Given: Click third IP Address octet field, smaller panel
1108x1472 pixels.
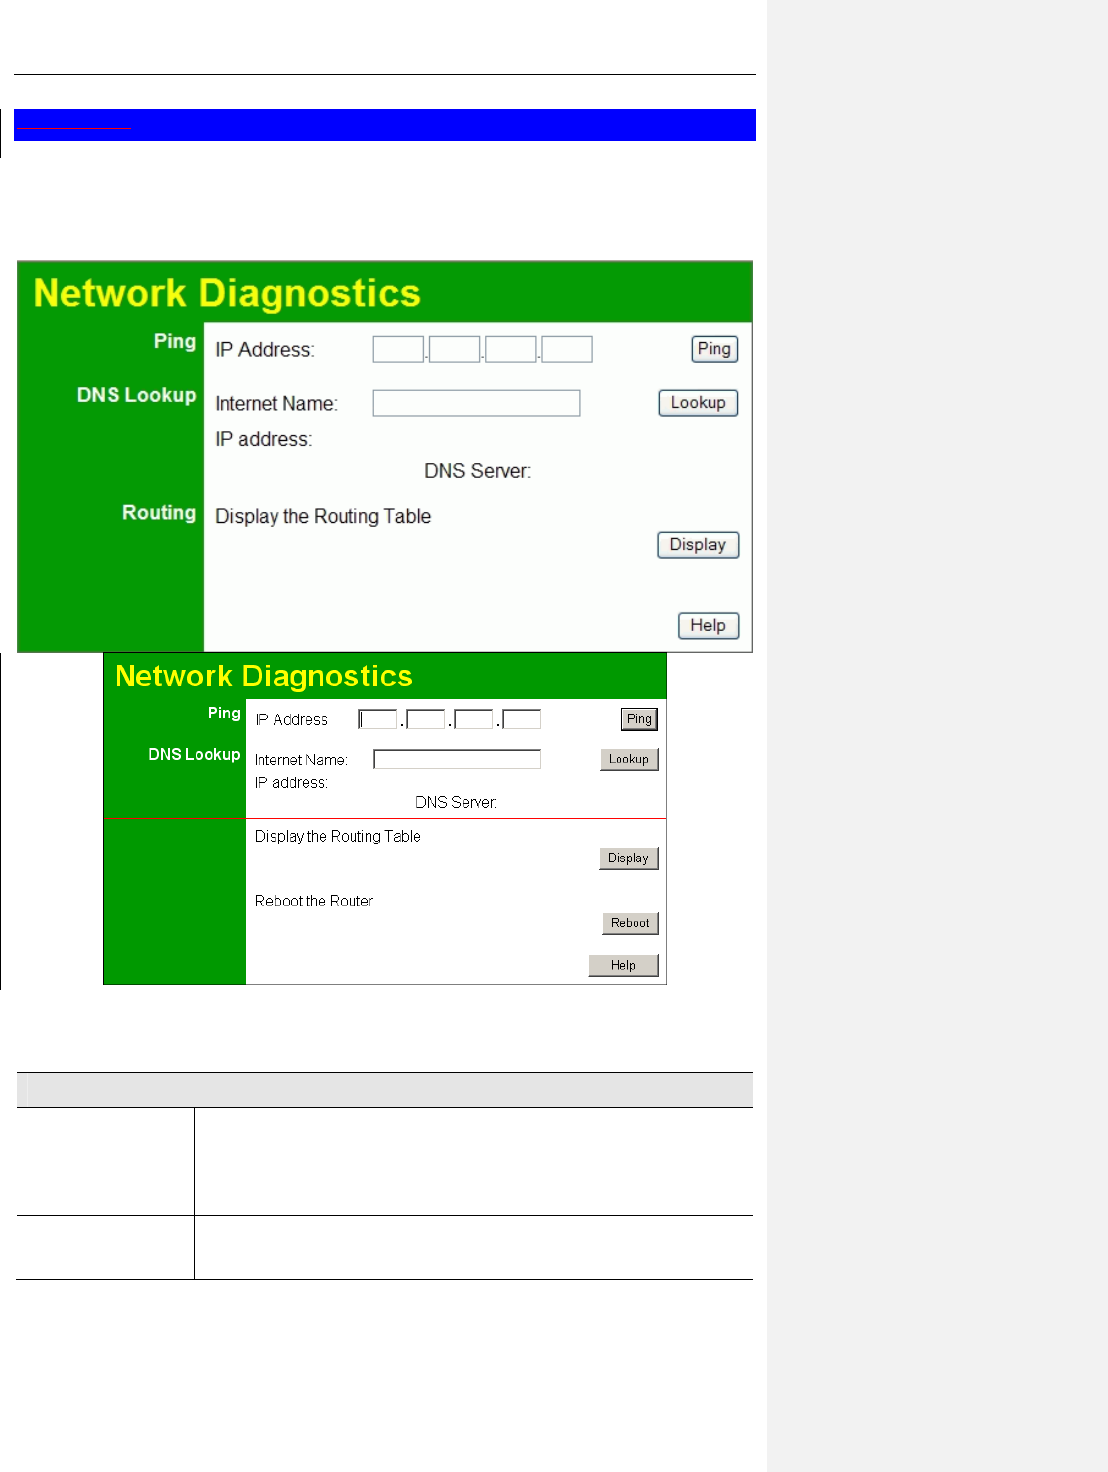Looking at the screenshot, I should point(474,719).
